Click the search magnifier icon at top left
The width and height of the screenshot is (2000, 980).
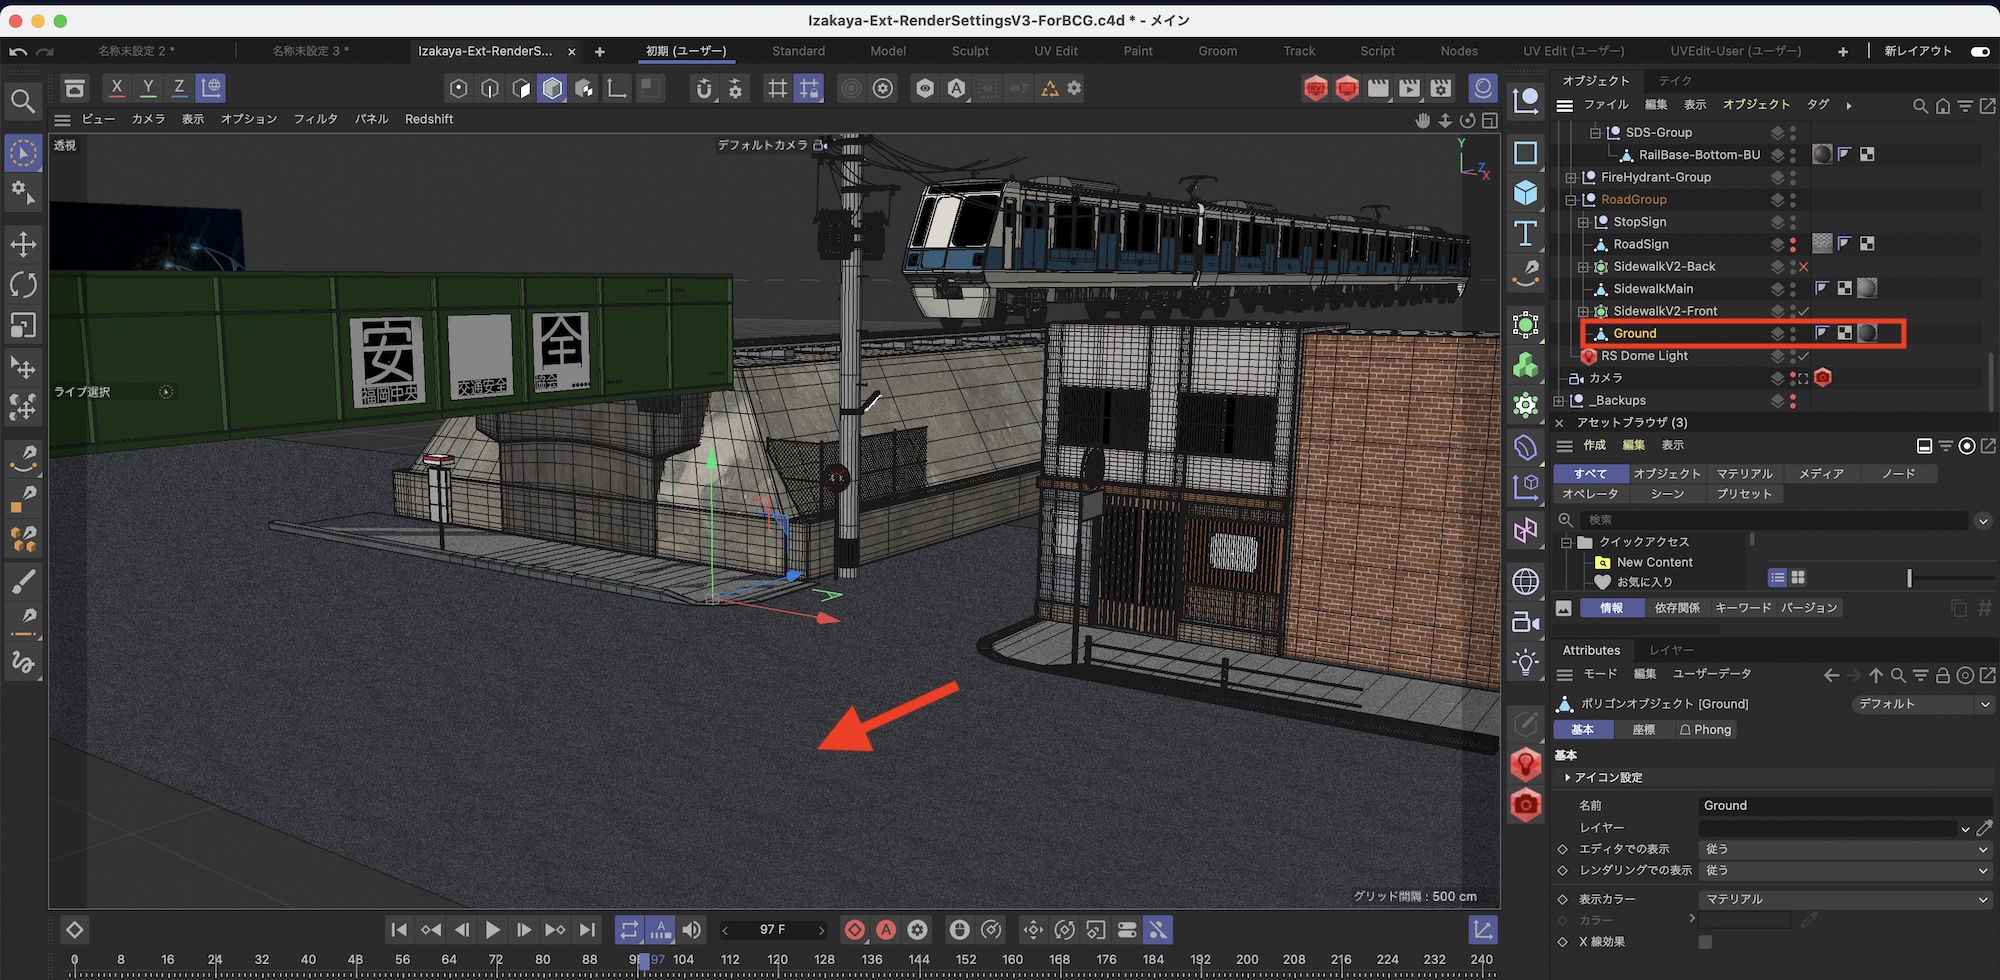23,101
